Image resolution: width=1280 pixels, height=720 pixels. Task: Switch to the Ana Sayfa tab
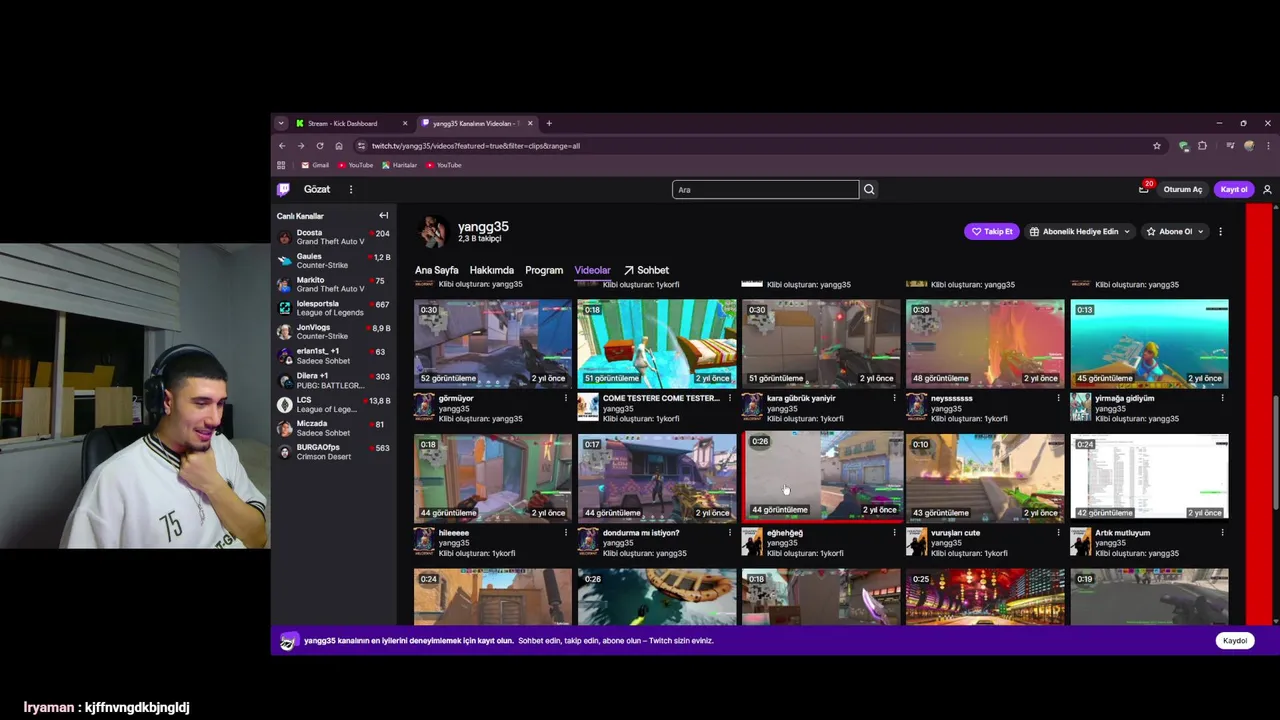pos(436,270)
